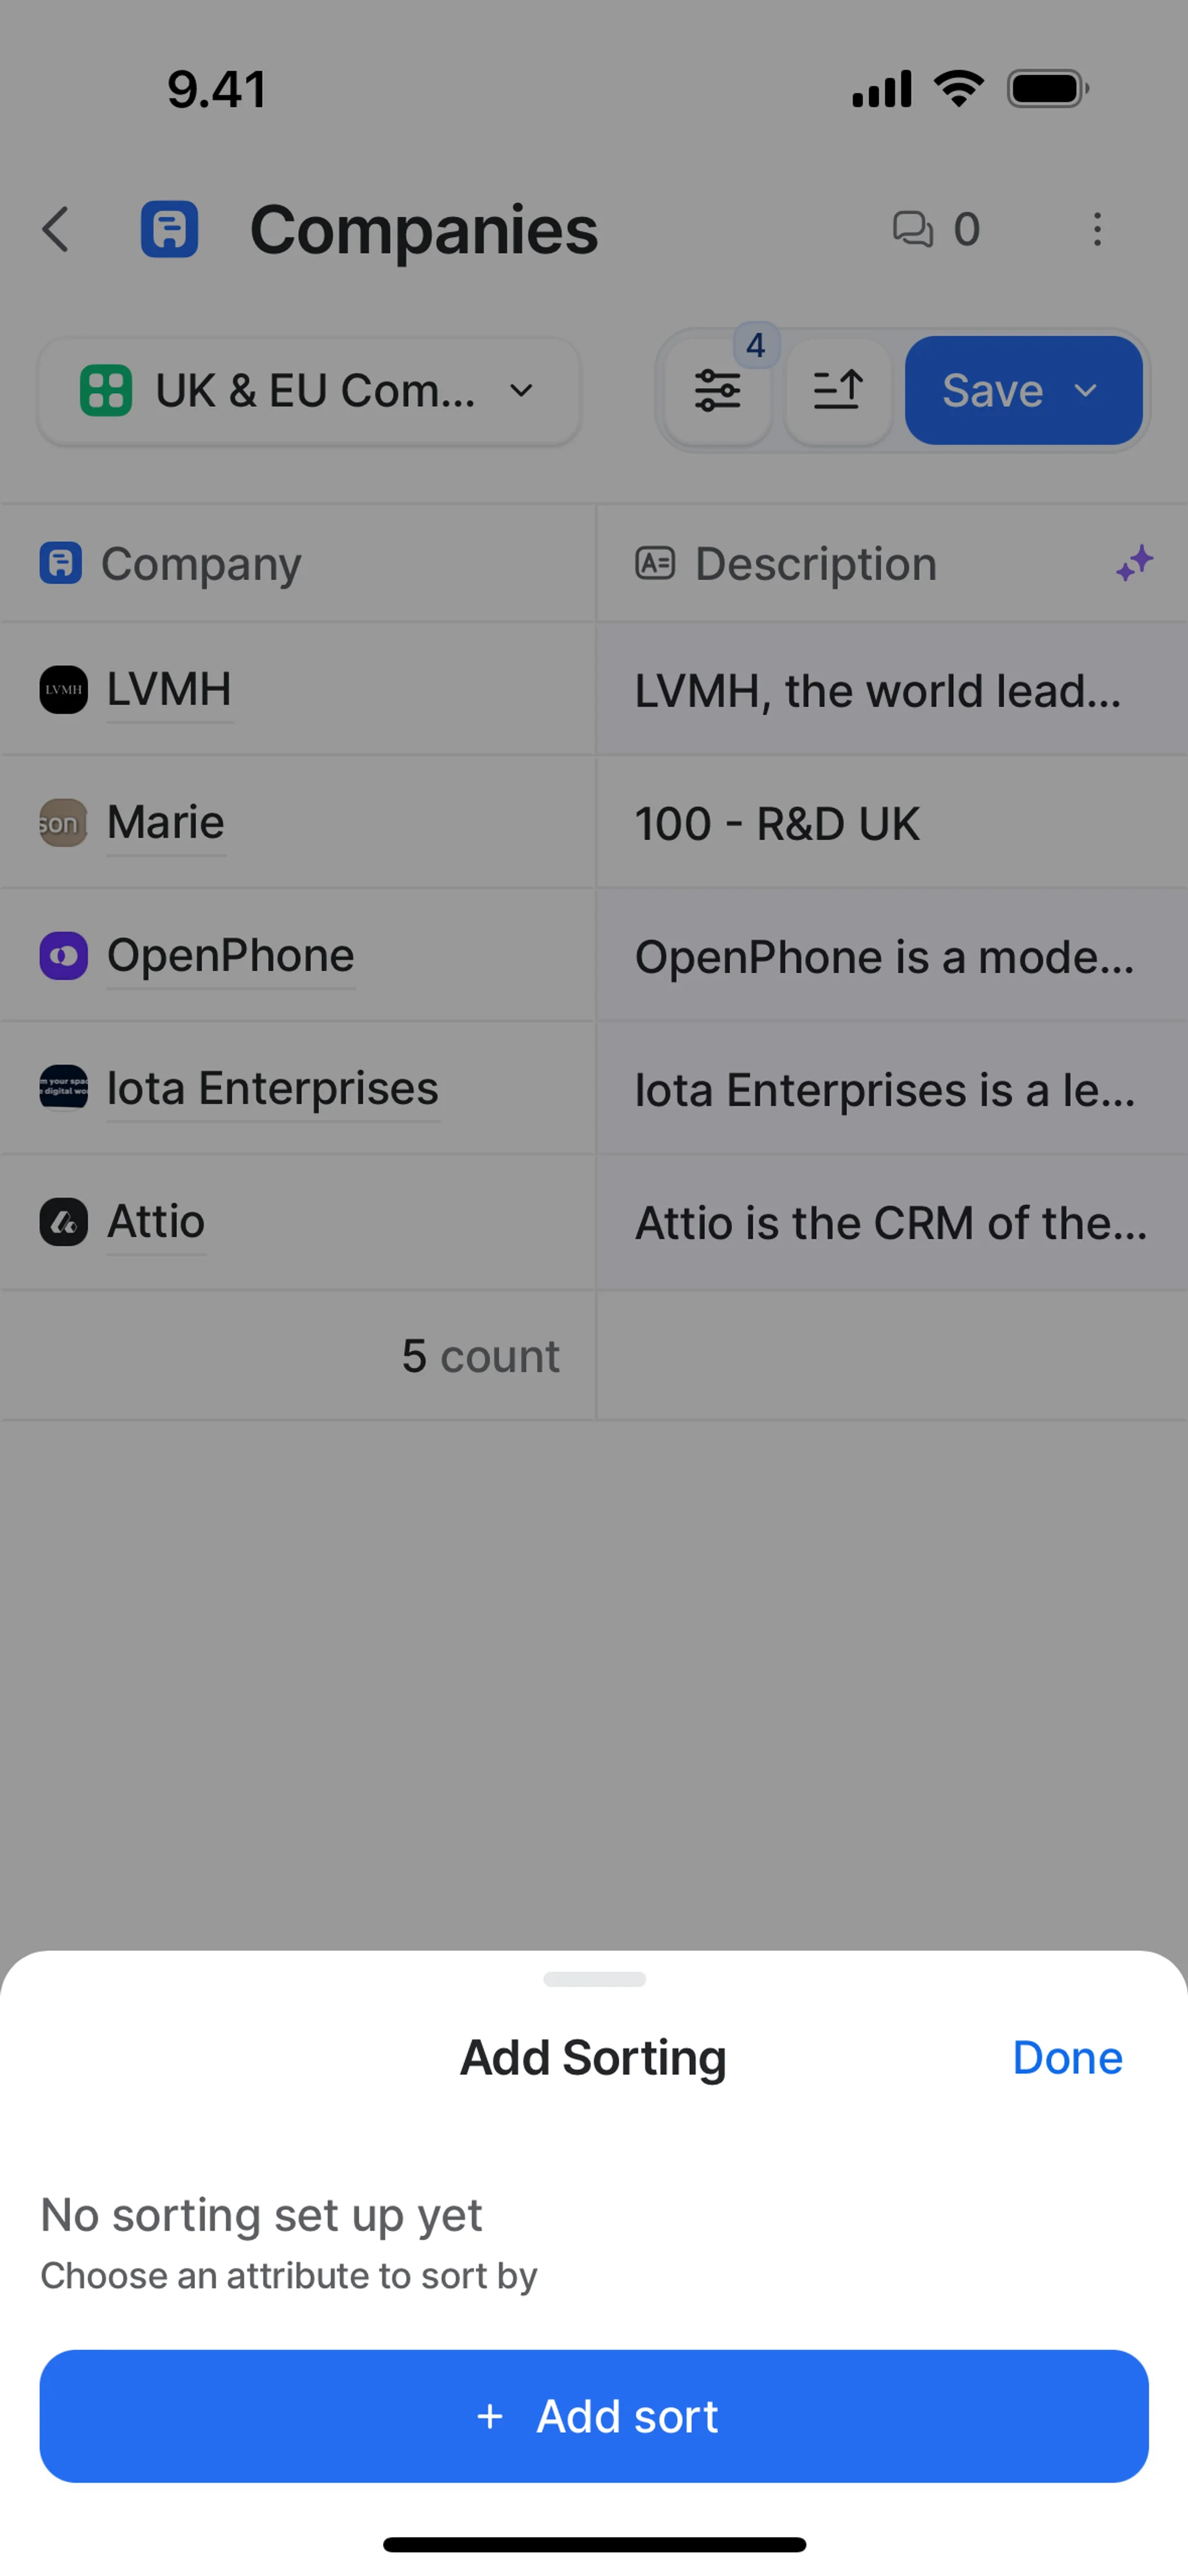Open the comments bubble icon

click(x=912, y=229)
